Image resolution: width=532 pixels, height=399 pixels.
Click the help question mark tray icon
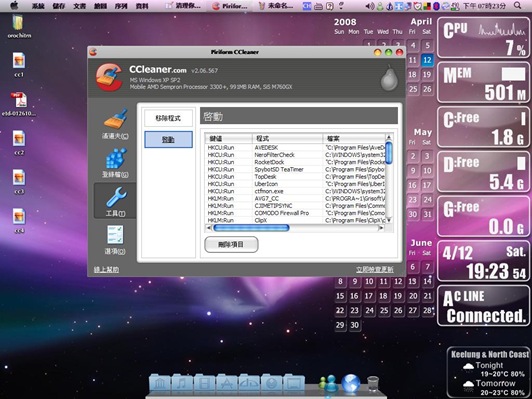329,6
